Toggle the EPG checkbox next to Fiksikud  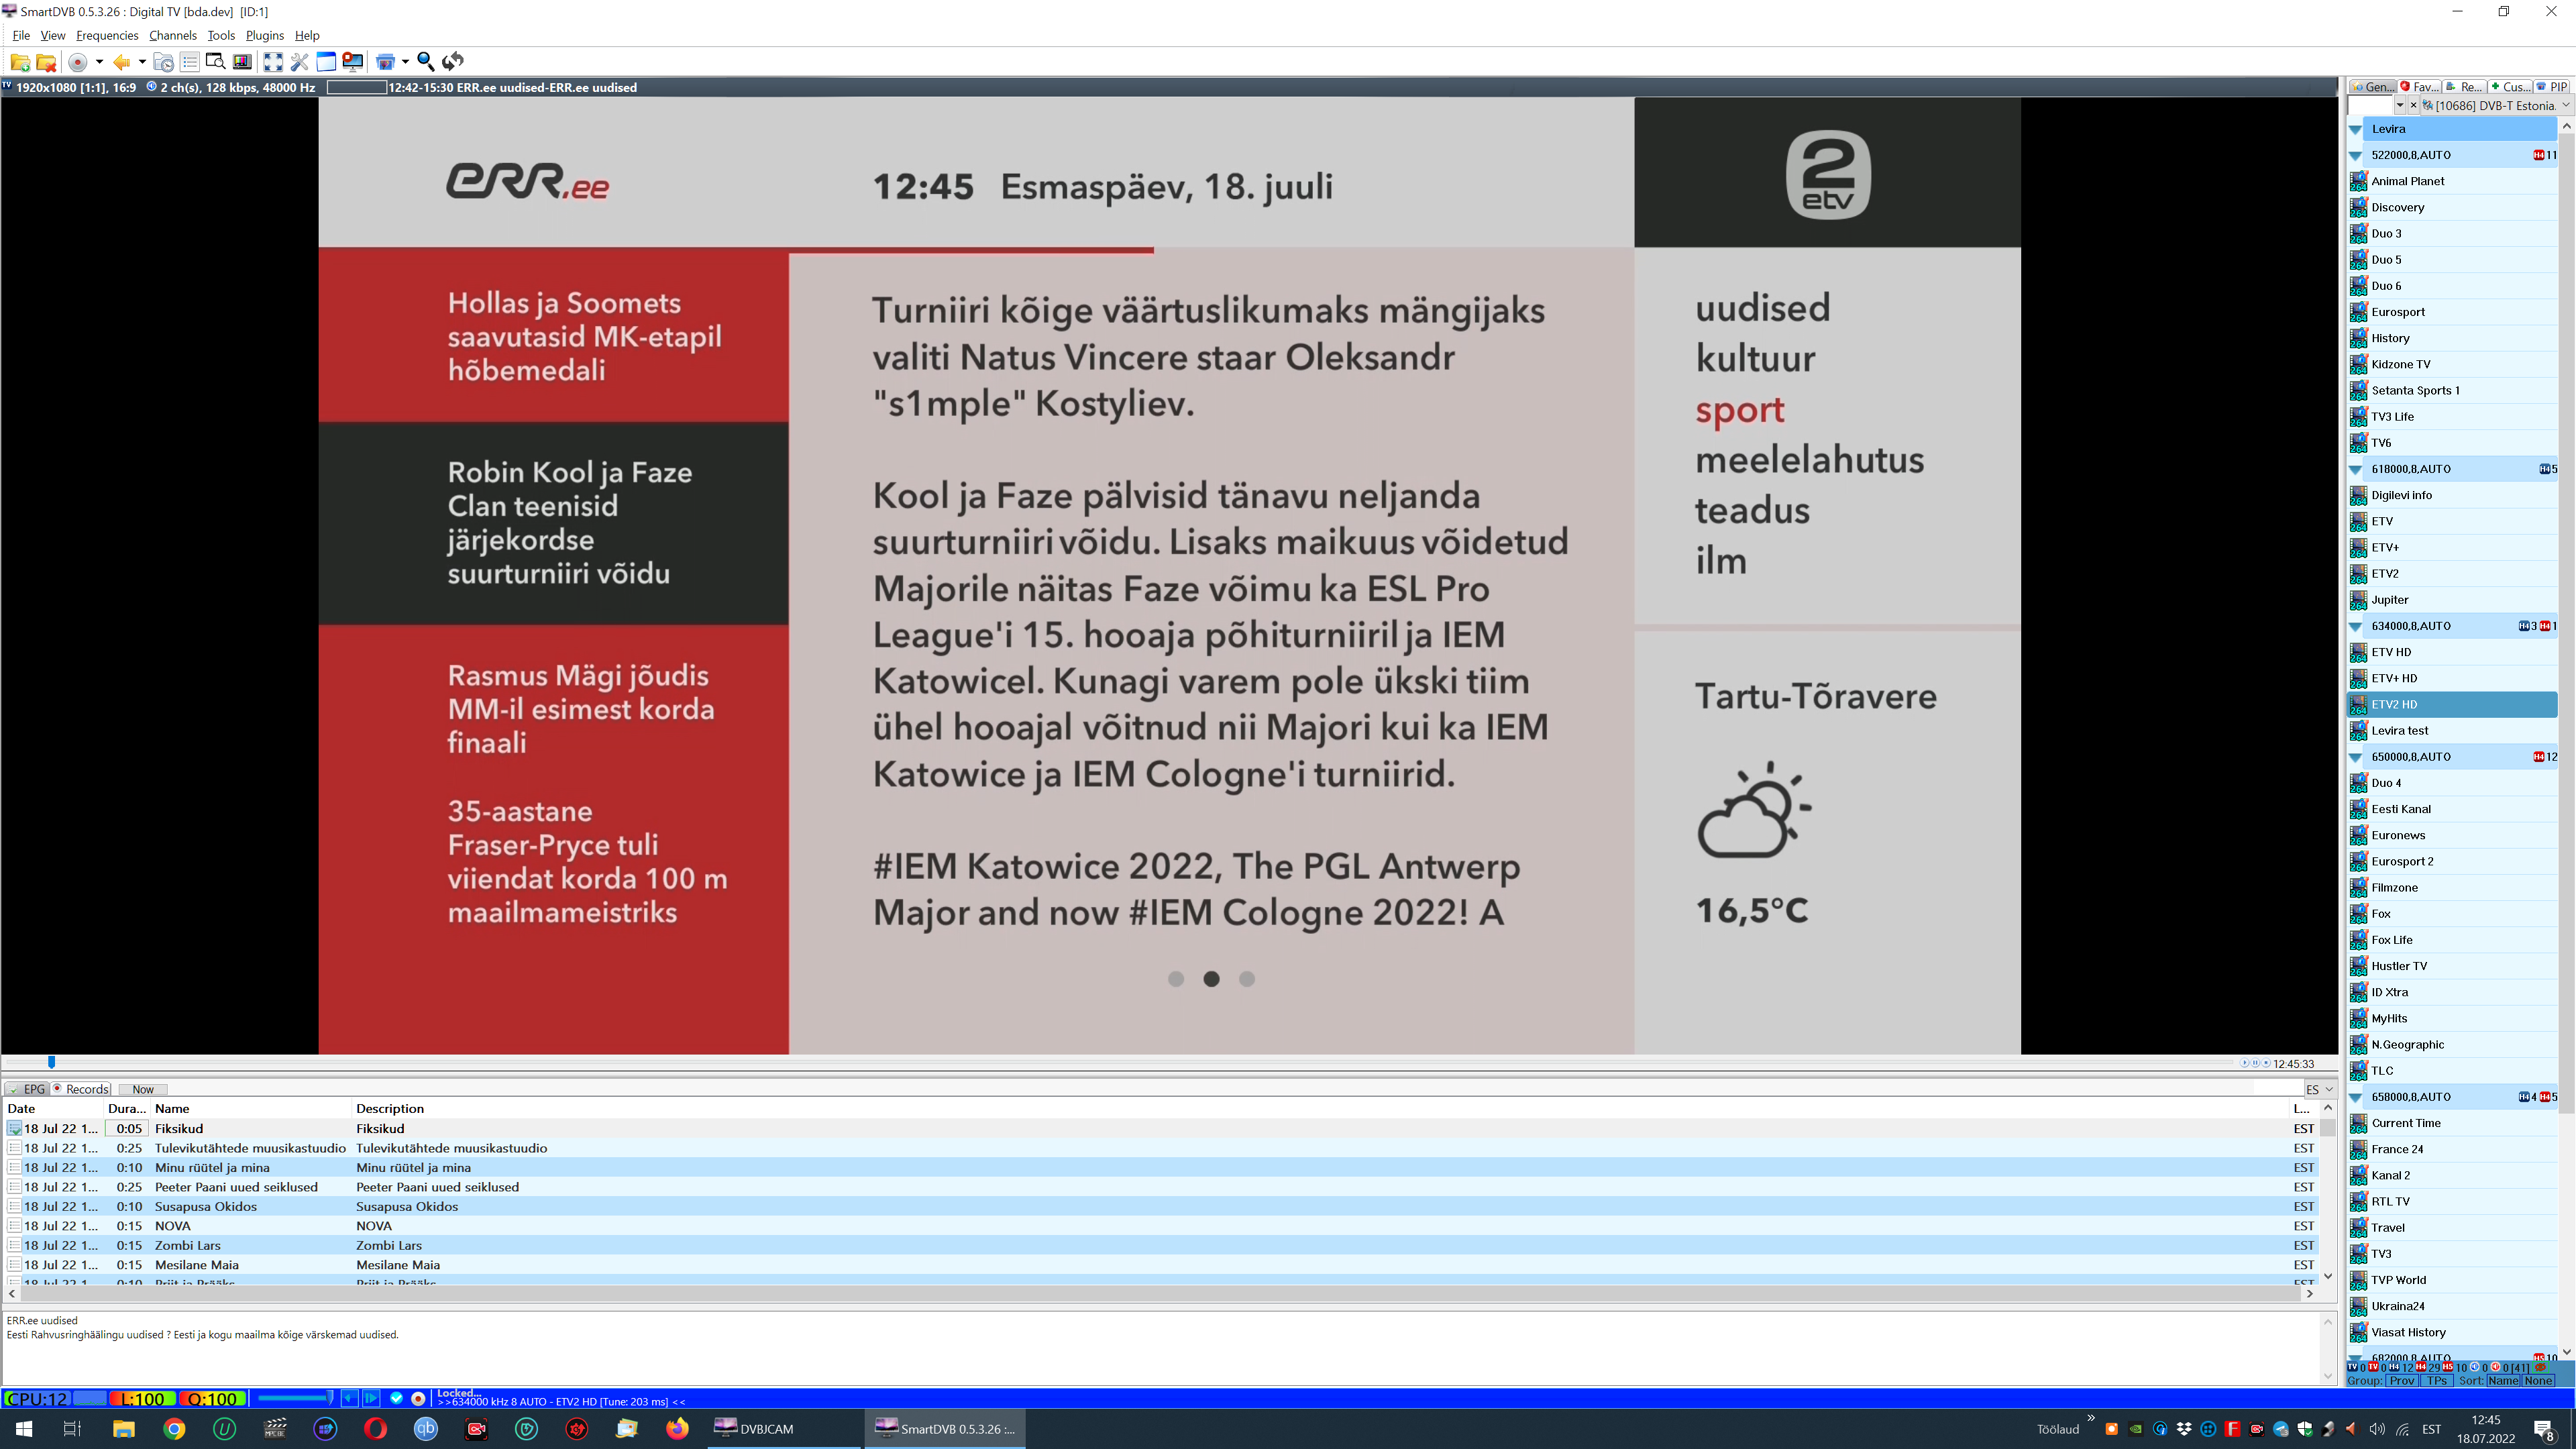click(x=14, y=1129)
